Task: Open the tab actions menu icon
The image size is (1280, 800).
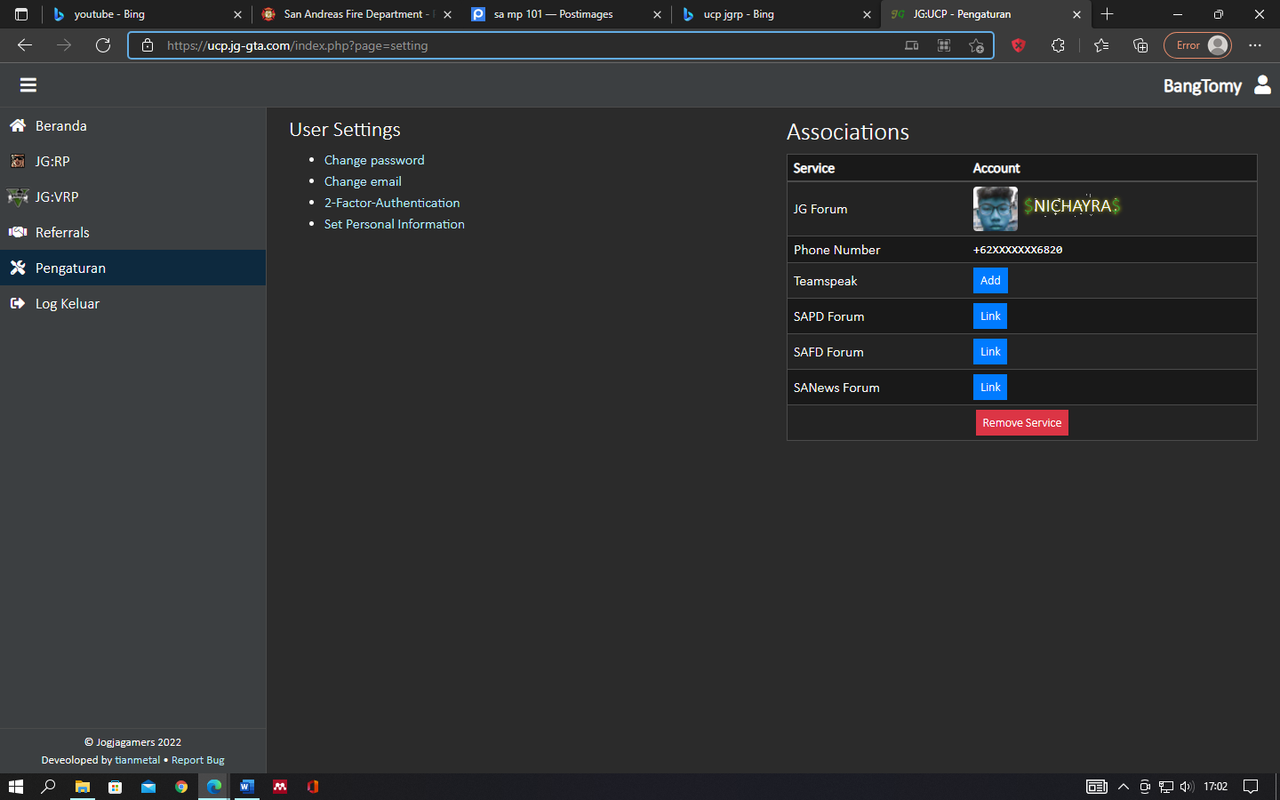Action: point(21,15)
